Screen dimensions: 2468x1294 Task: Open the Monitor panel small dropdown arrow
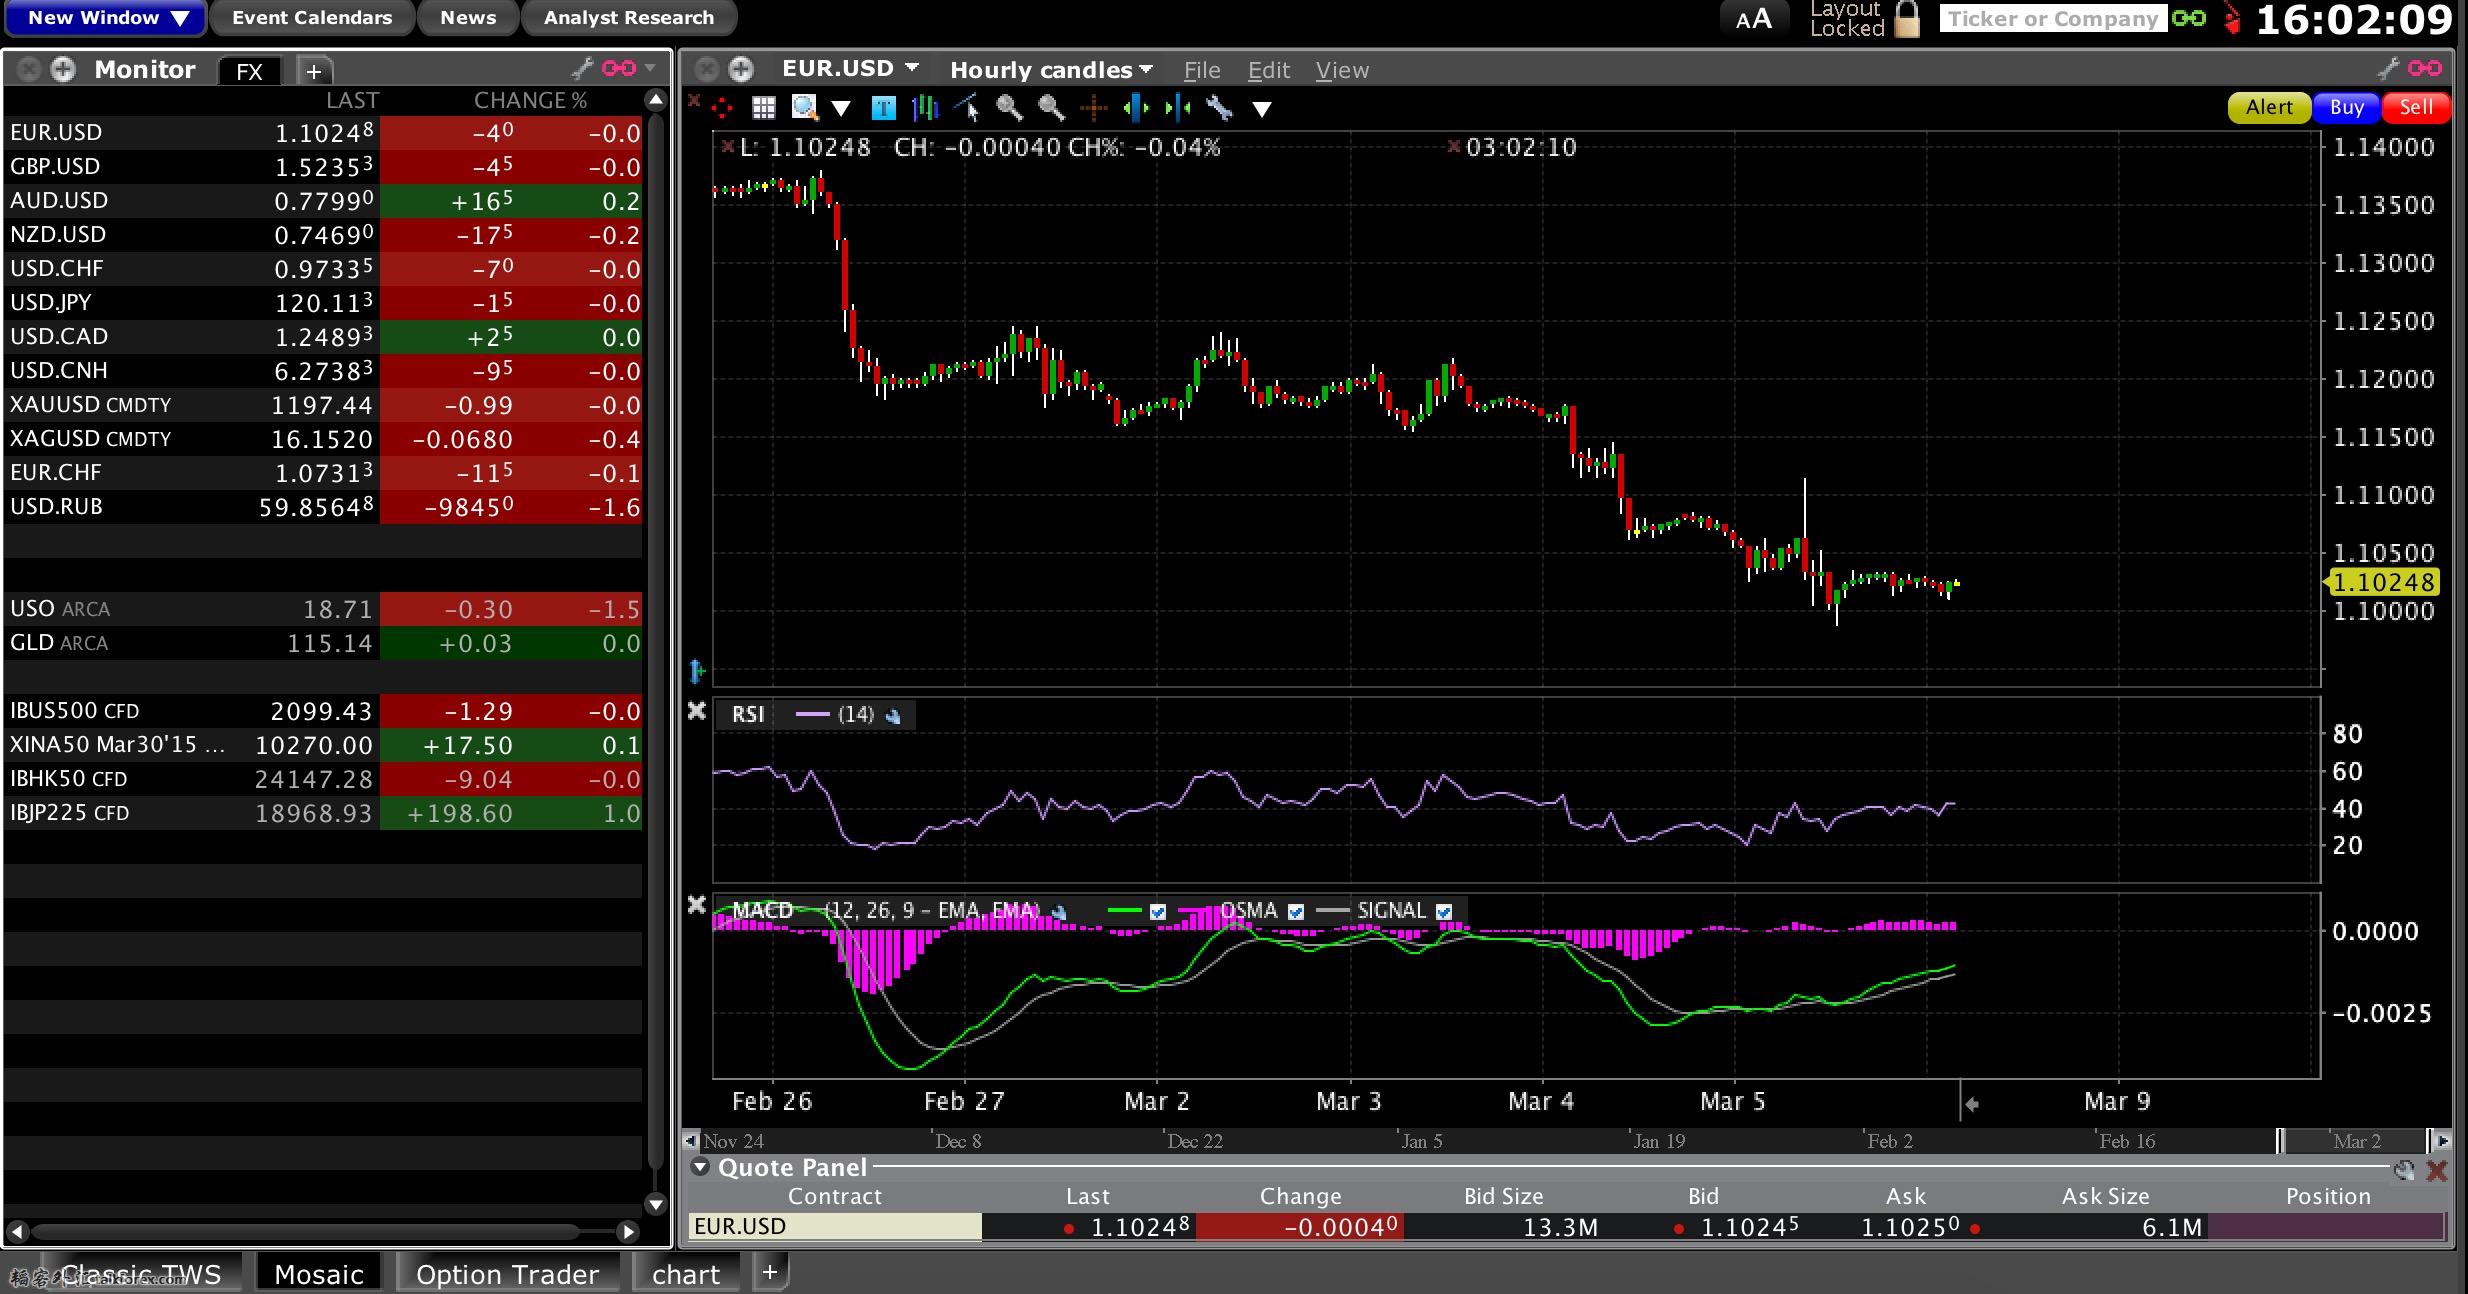tap(650, 68)
